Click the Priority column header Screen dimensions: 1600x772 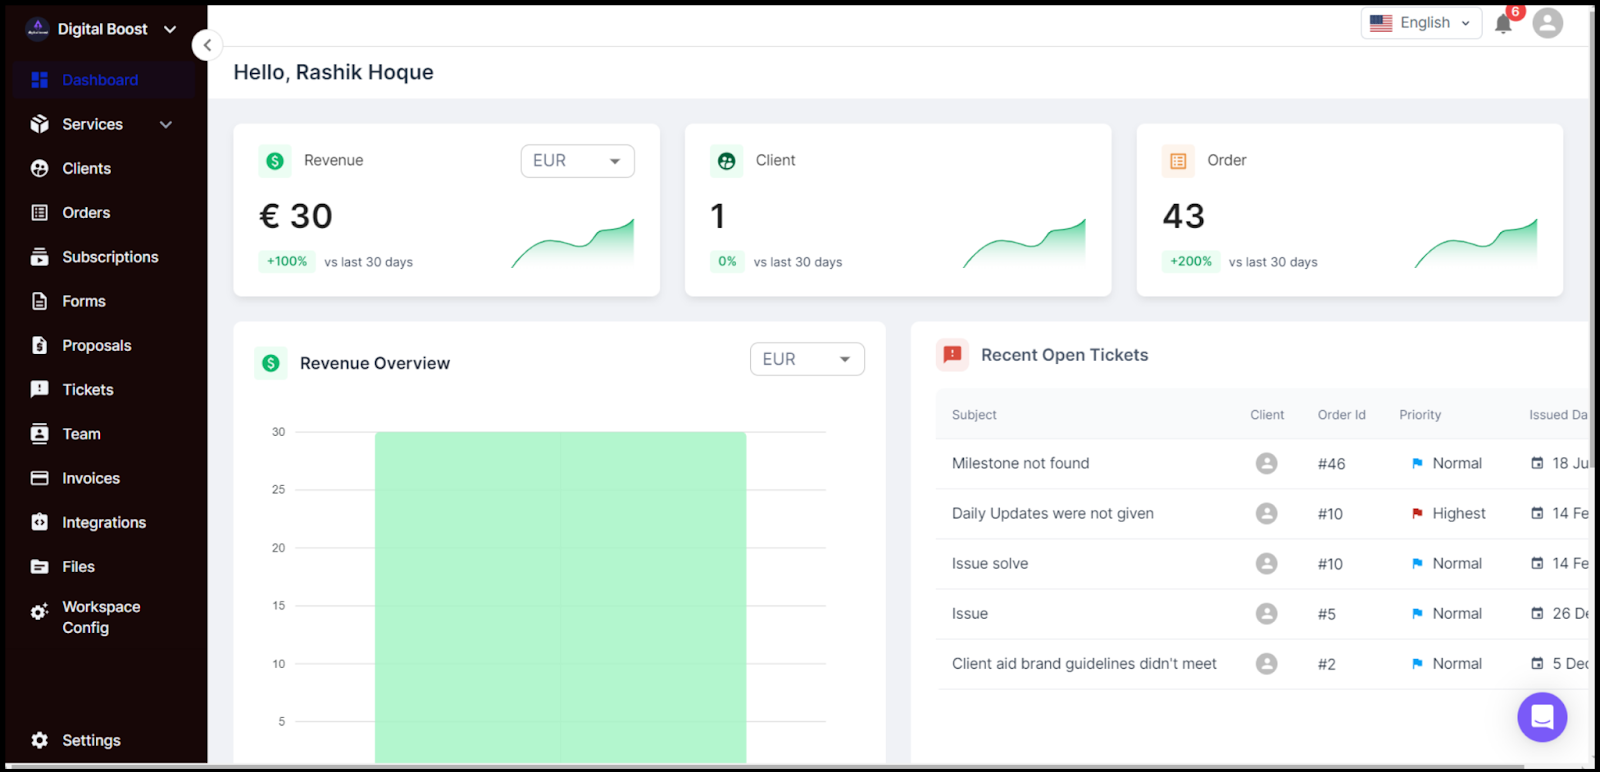click(x=1420, y=415)
